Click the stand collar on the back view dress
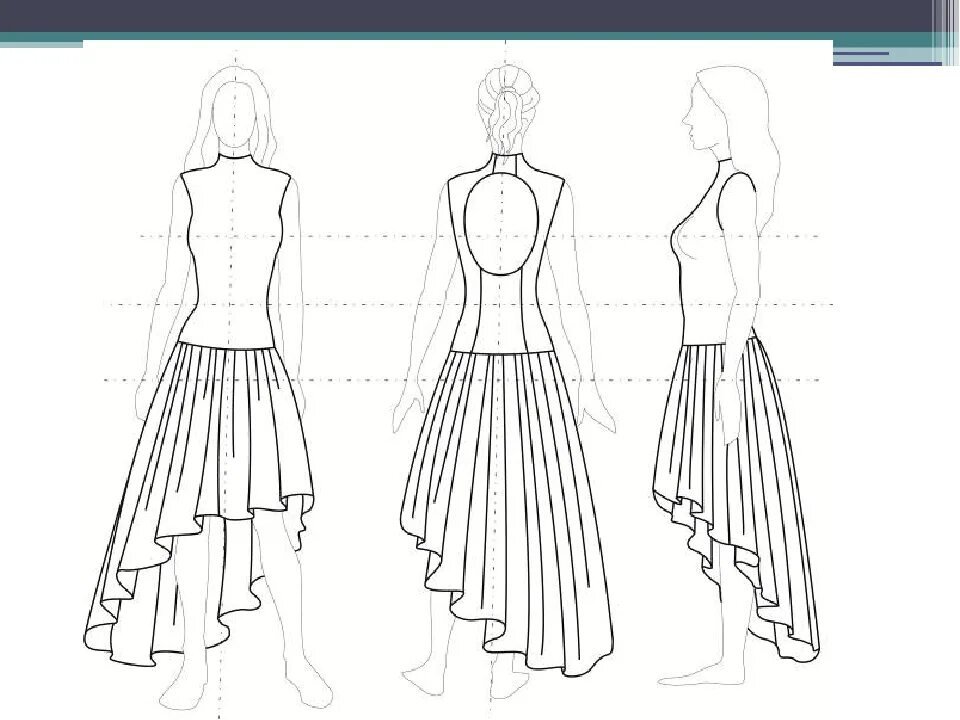This screenshot has height=720, width=960. point(505,164)
